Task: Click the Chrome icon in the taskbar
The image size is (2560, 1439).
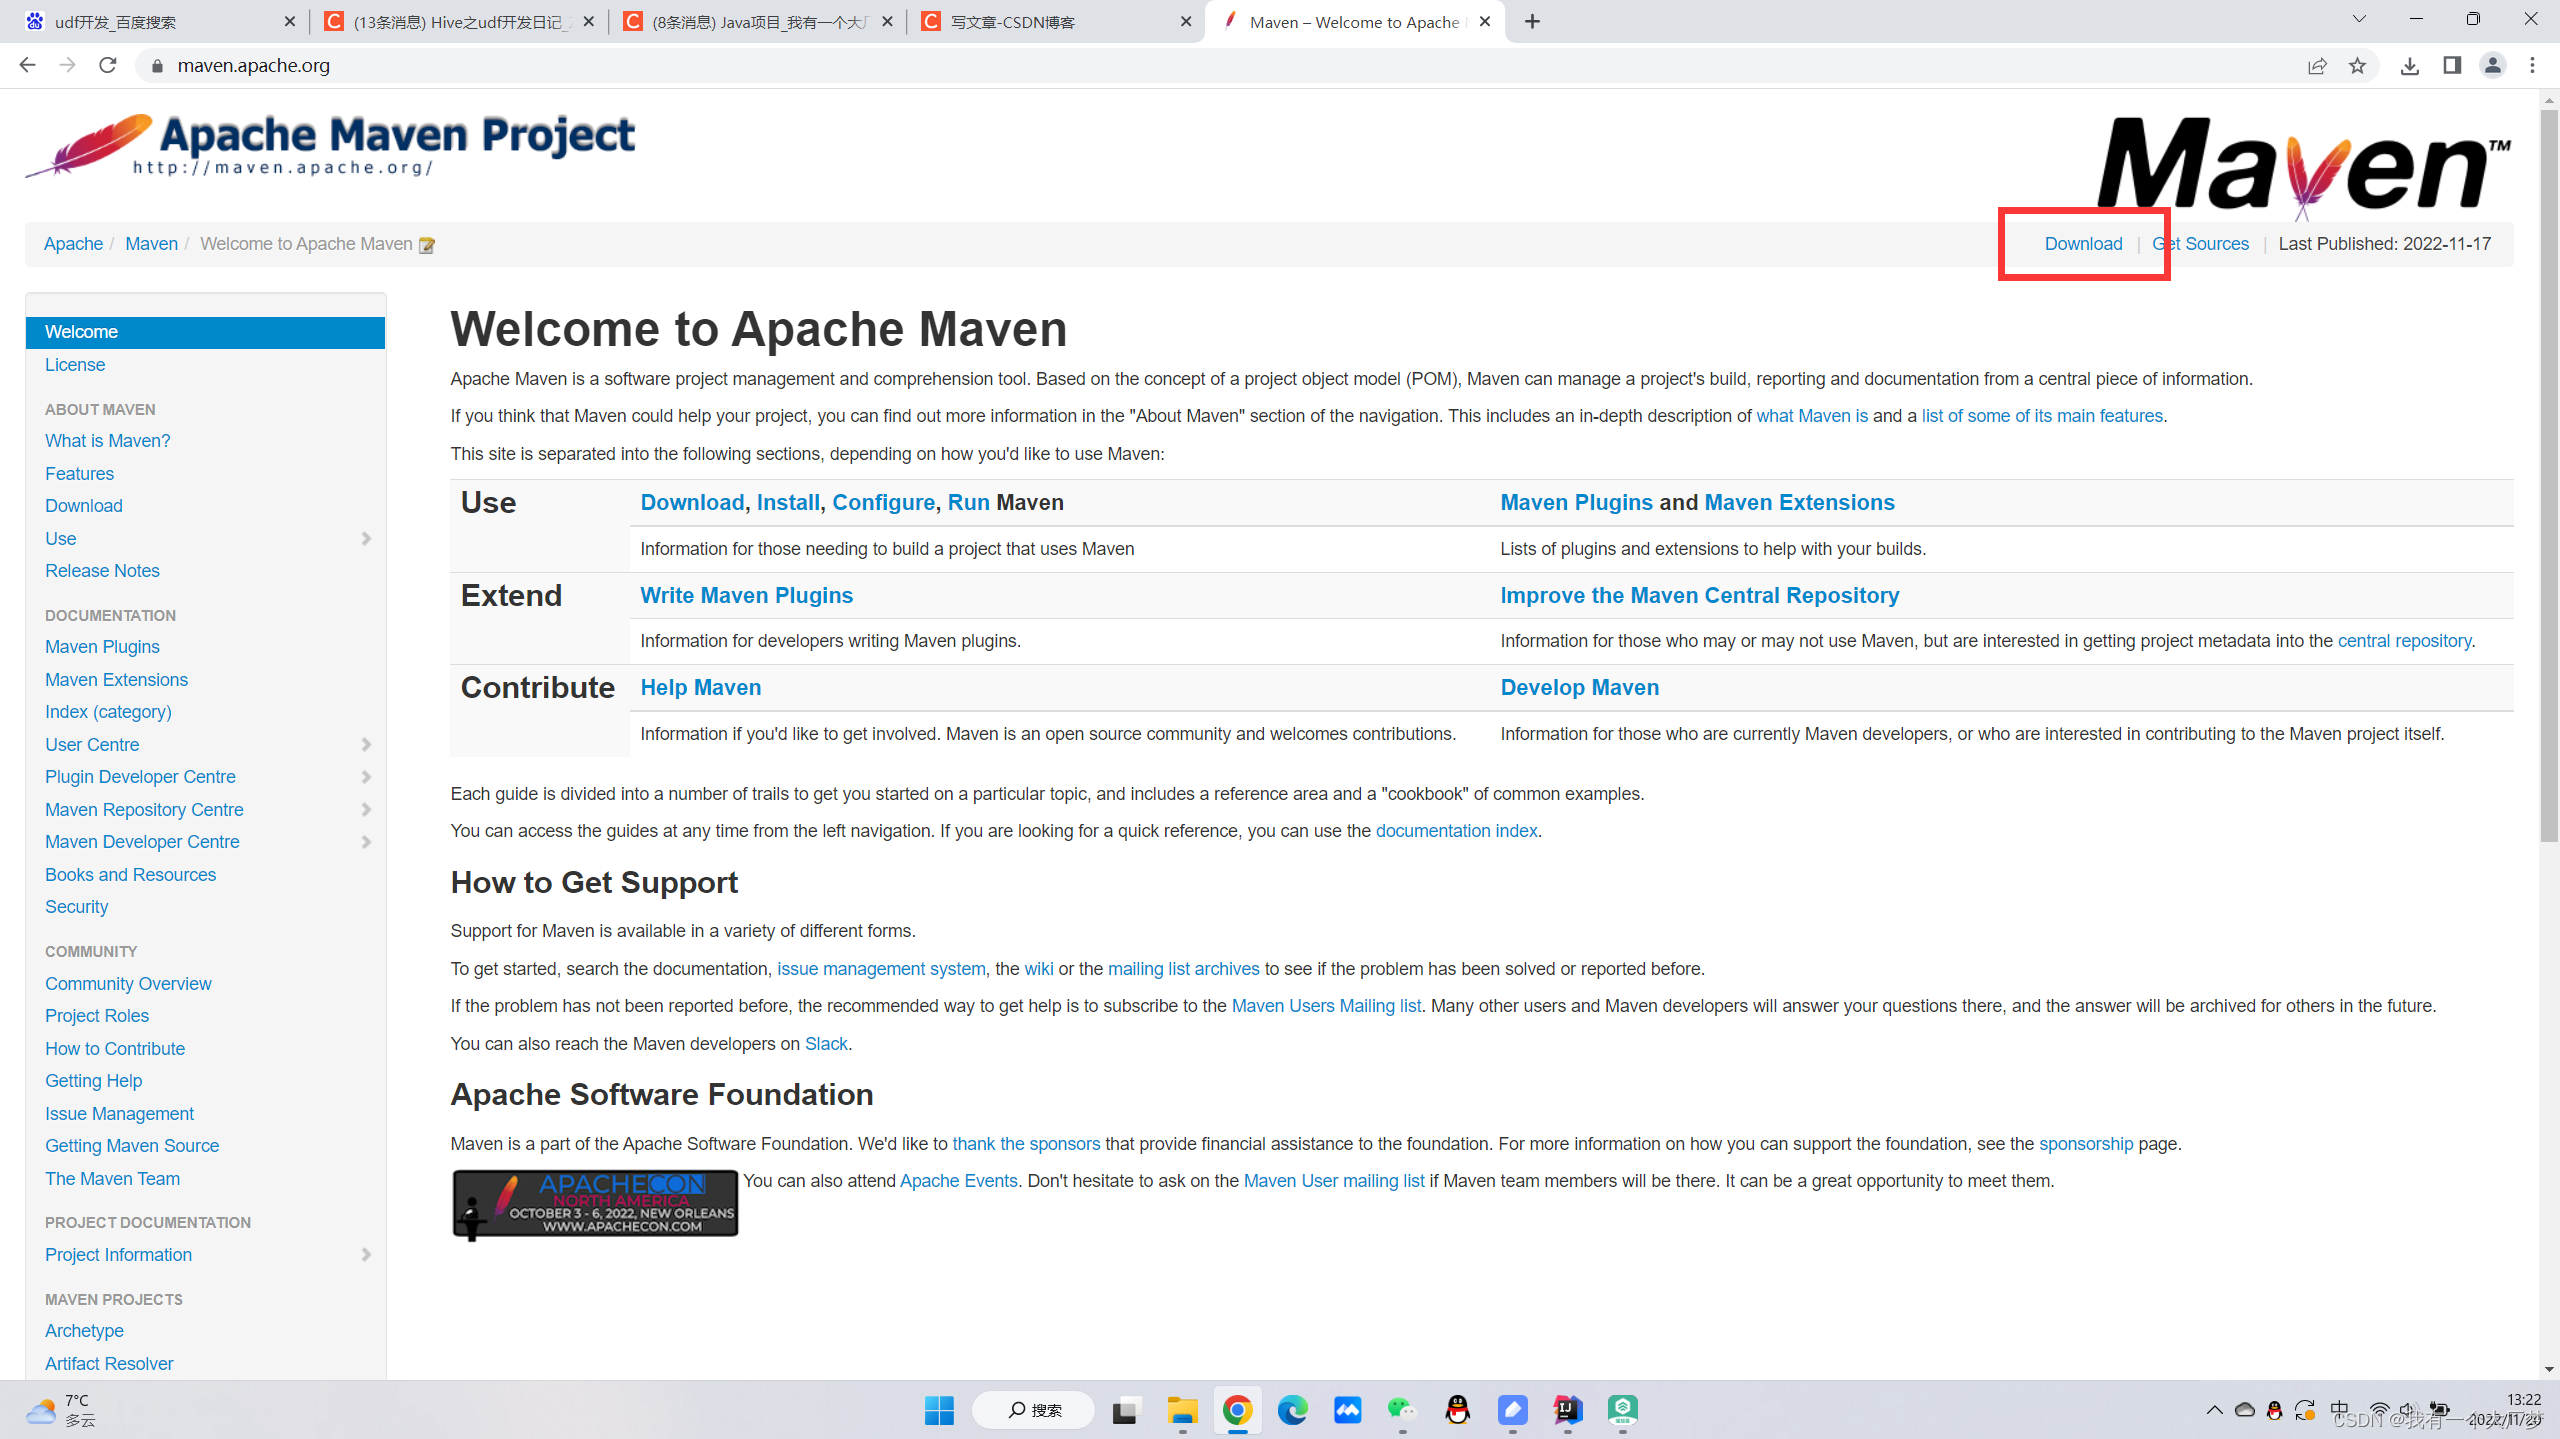Action: coord(1237,1410)
